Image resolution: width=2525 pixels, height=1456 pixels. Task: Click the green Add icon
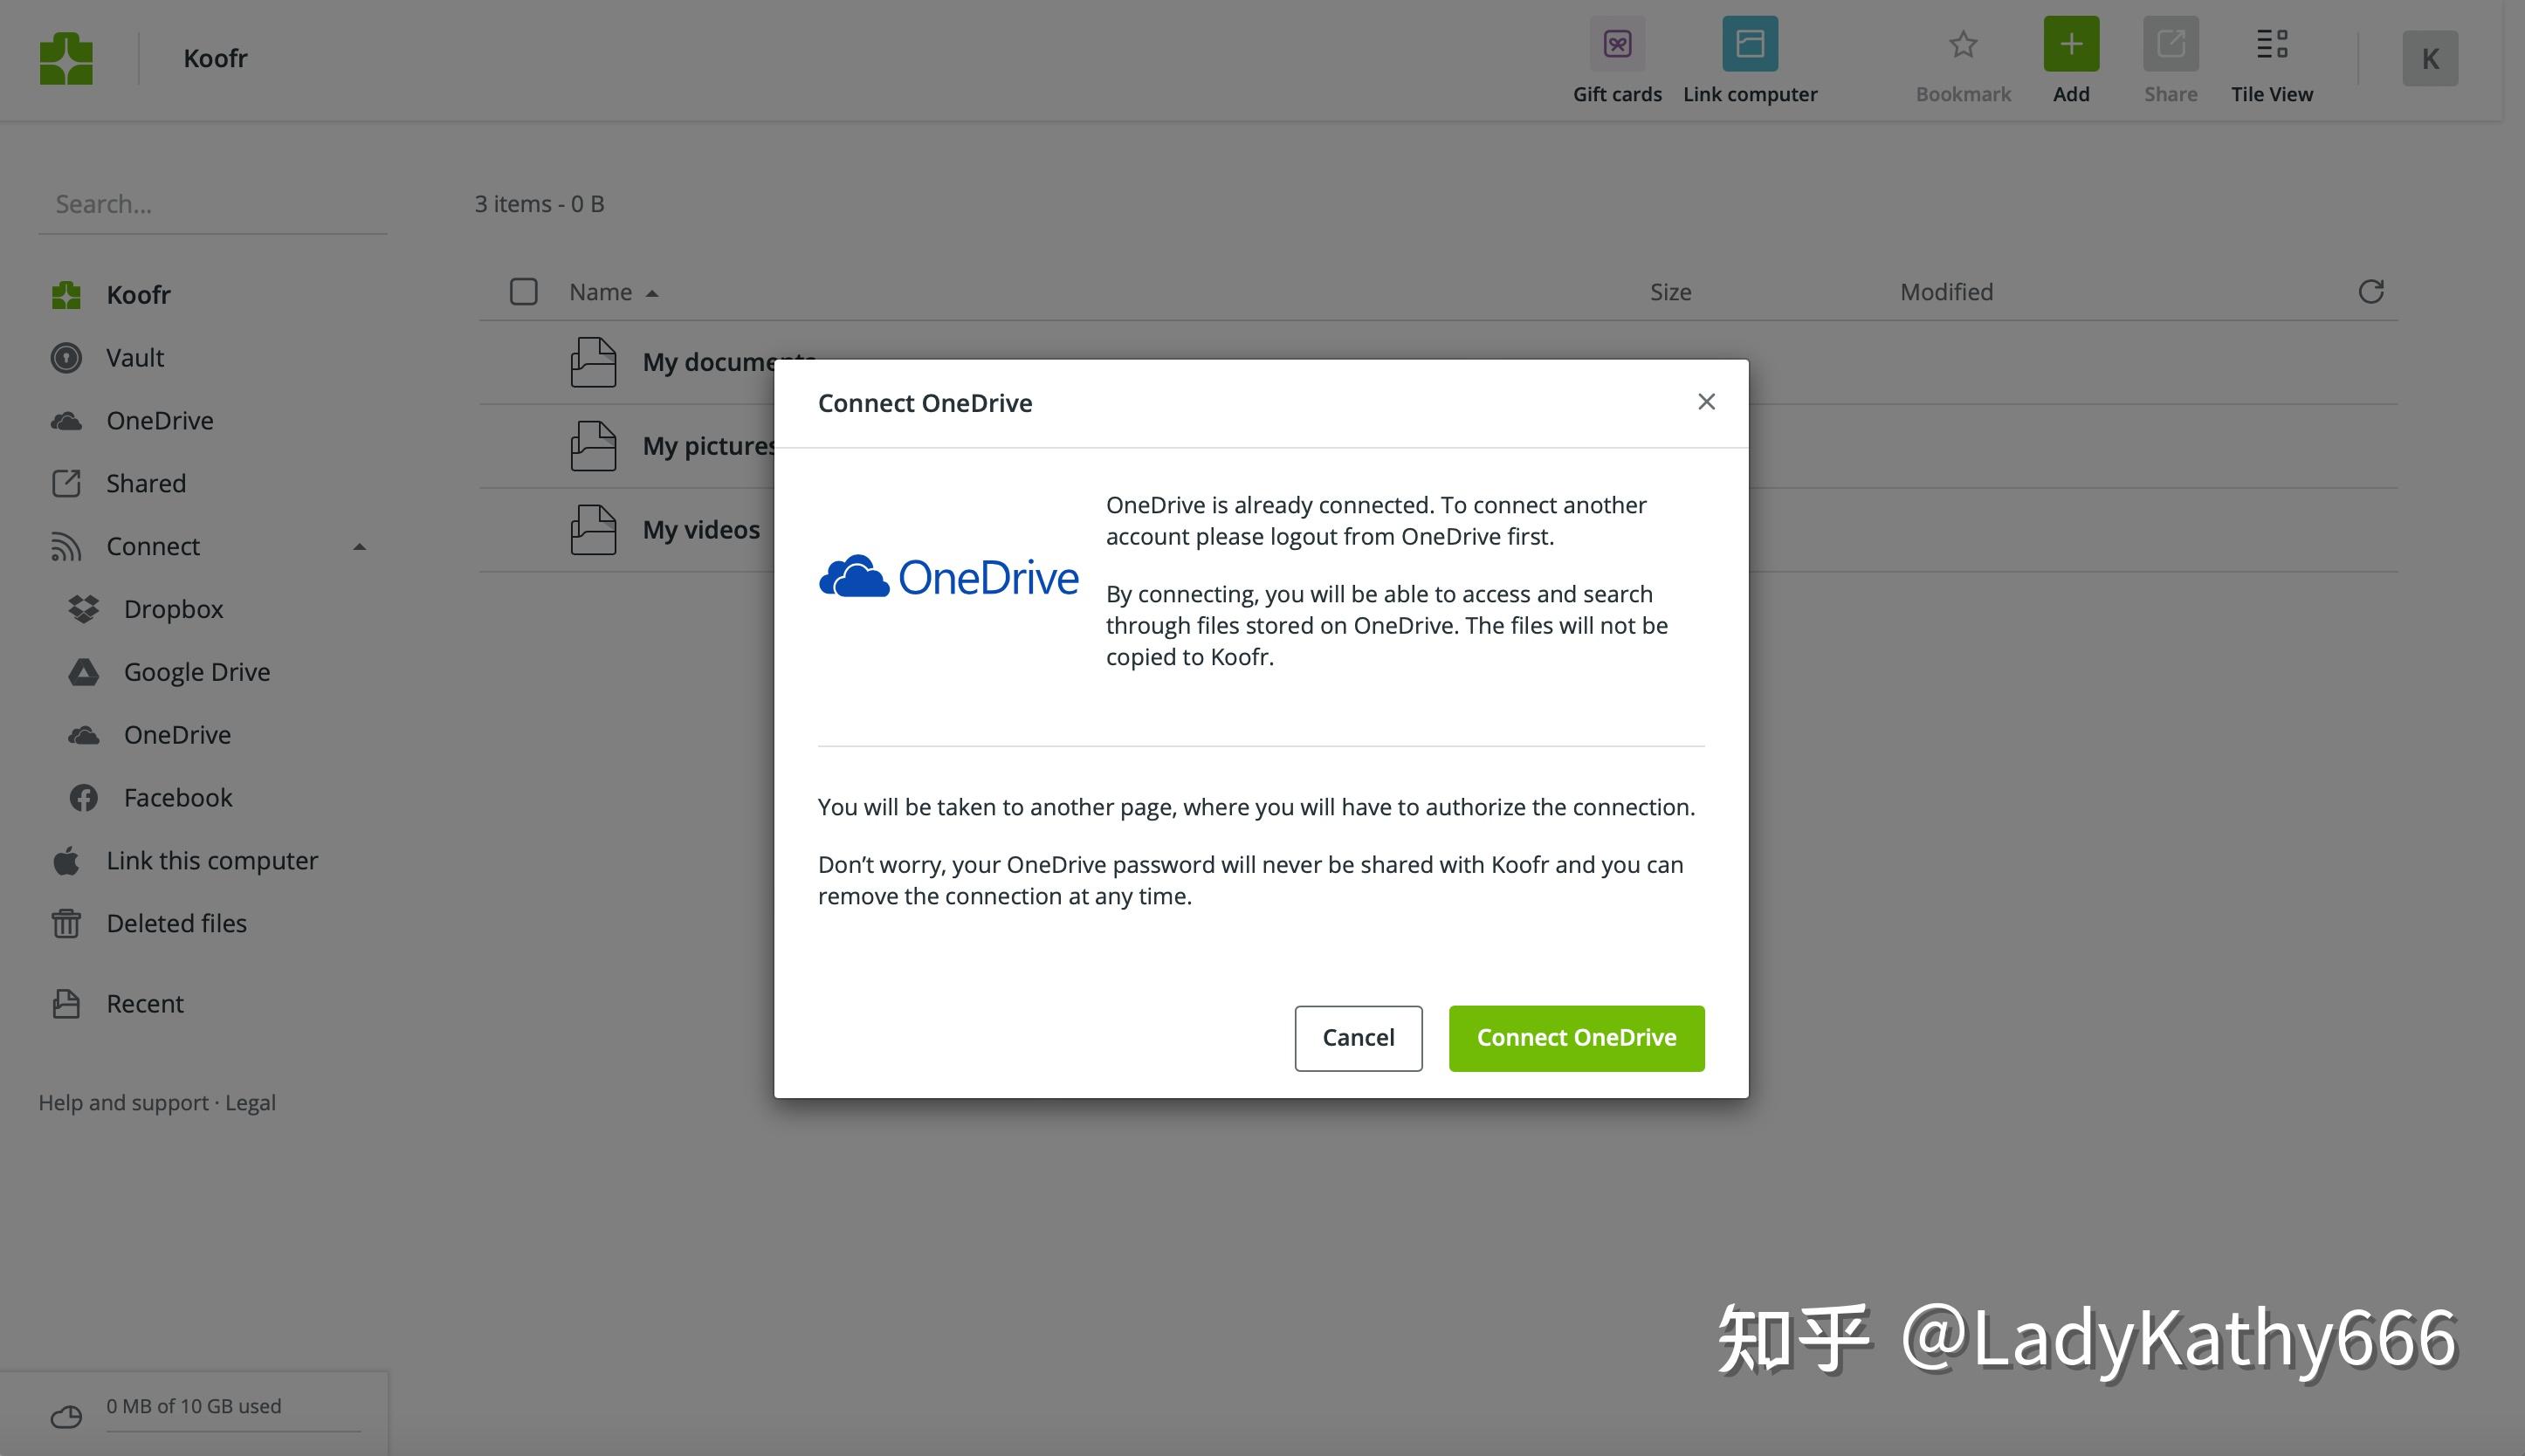coord(2070,44)
